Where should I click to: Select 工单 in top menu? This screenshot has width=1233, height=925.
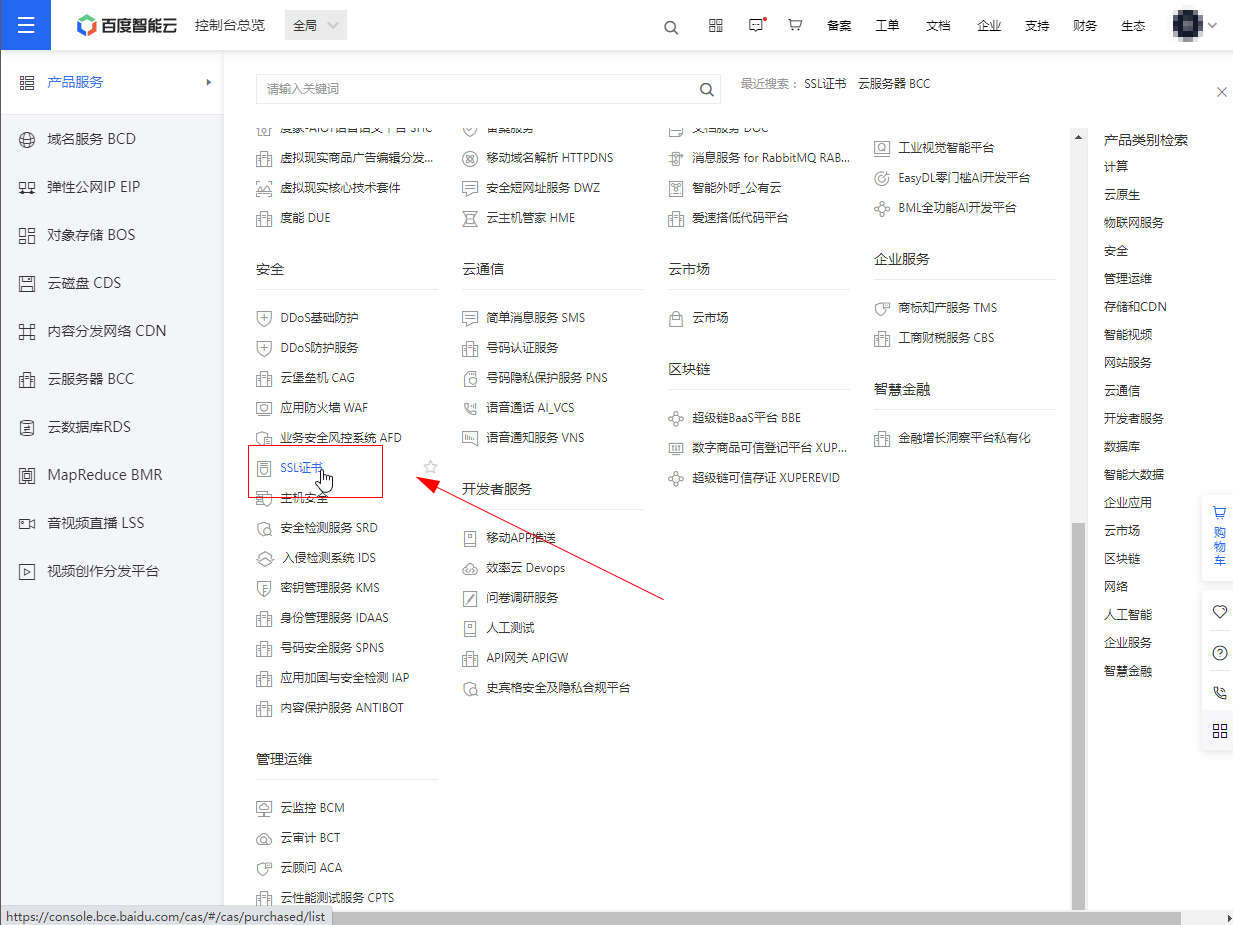[887, 26]
